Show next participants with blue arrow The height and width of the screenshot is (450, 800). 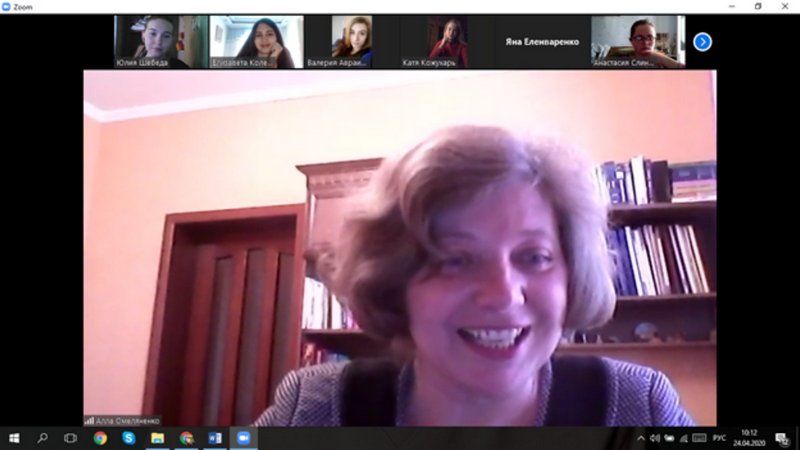click(x=702, y=42)
